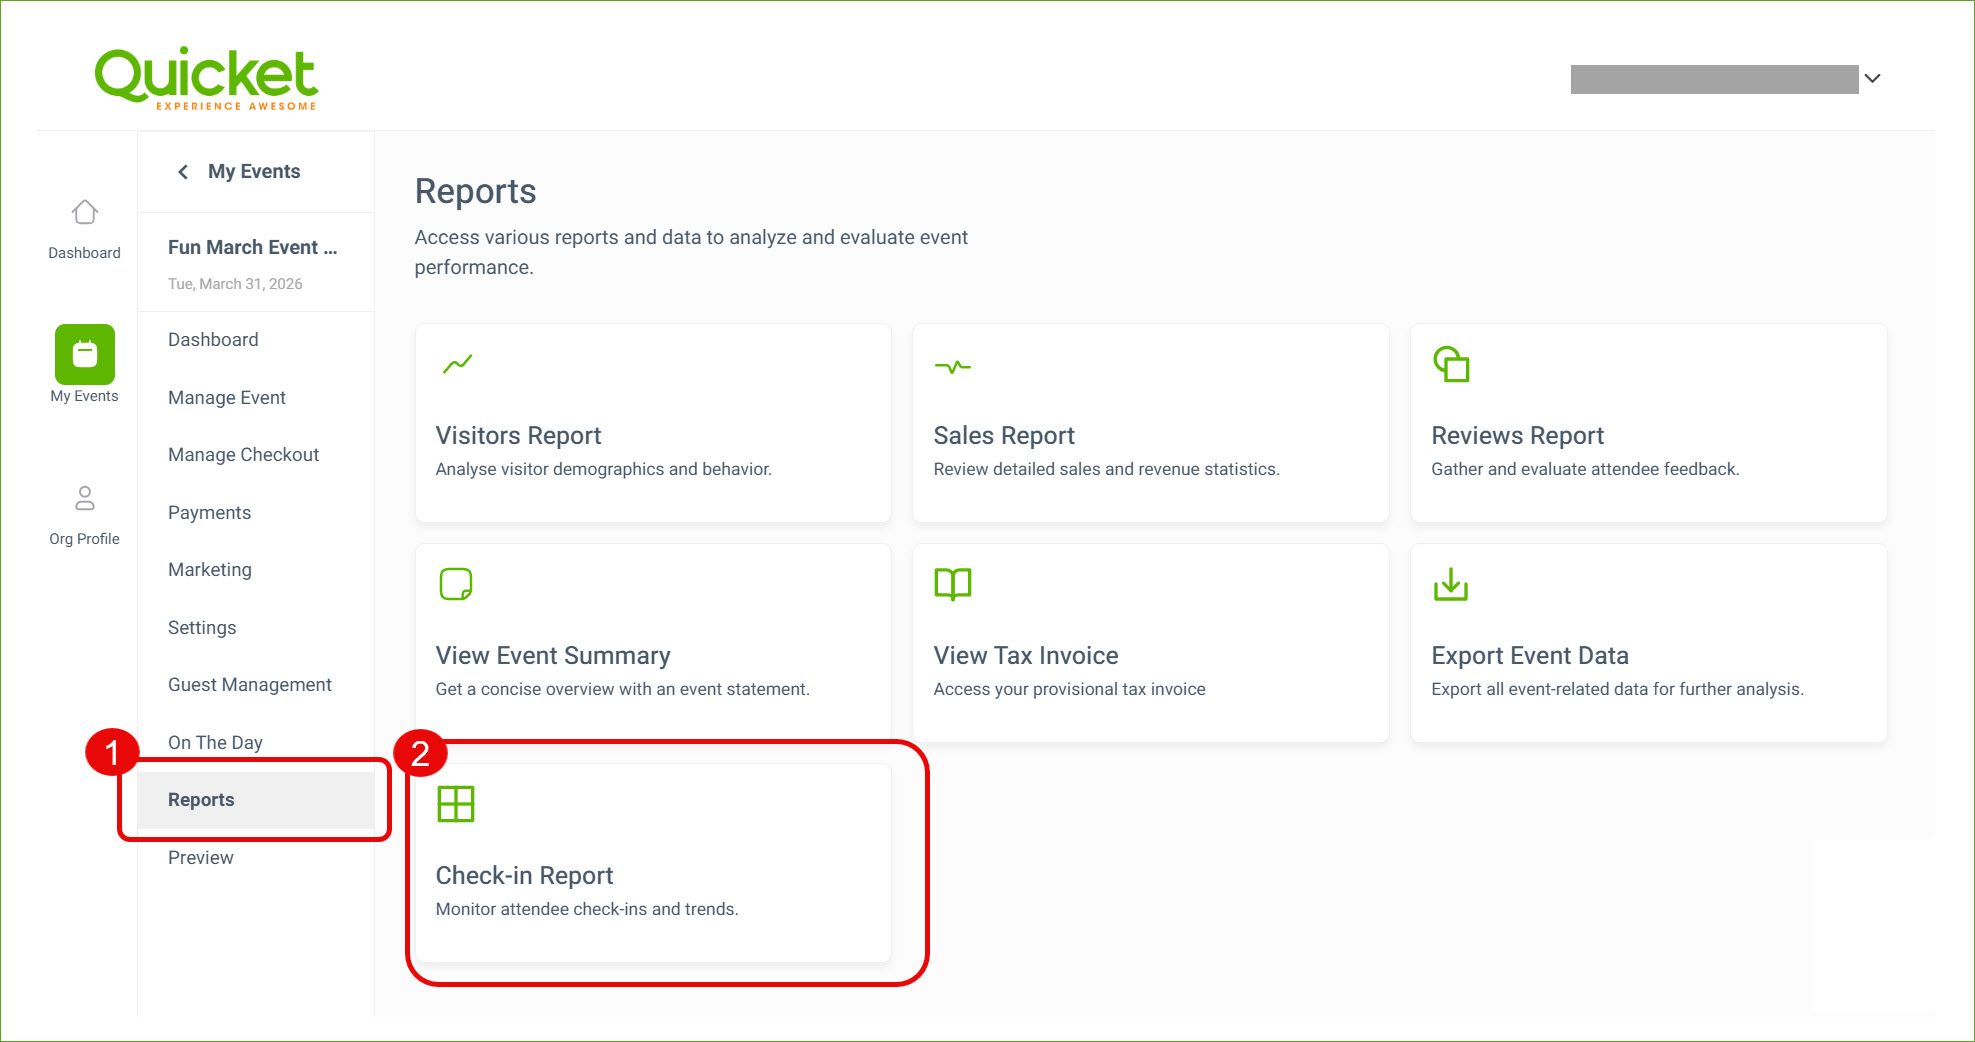Click the Preview link in sidebar

point(201,858)
